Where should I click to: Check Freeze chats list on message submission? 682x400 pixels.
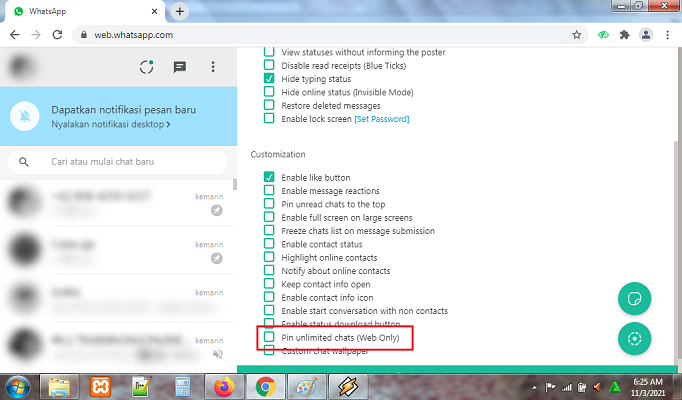(269, 230)
